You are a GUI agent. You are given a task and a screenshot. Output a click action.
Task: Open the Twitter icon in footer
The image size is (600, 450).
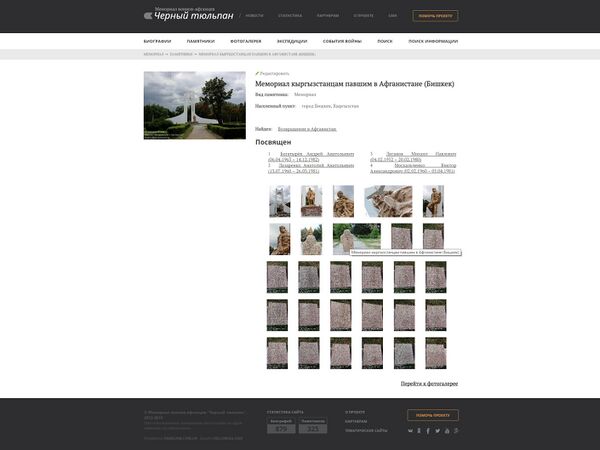pos(437,431)
